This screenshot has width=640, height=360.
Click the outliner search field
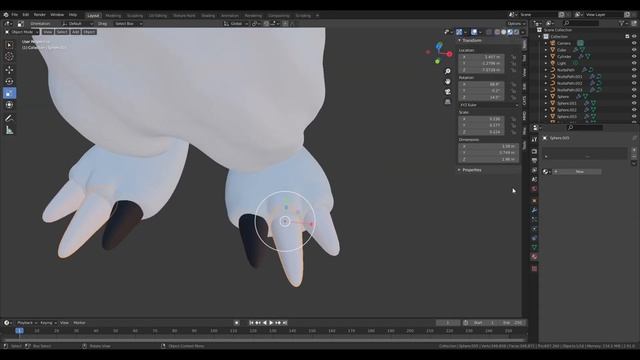pyautogui.click(x=580, y=23)
